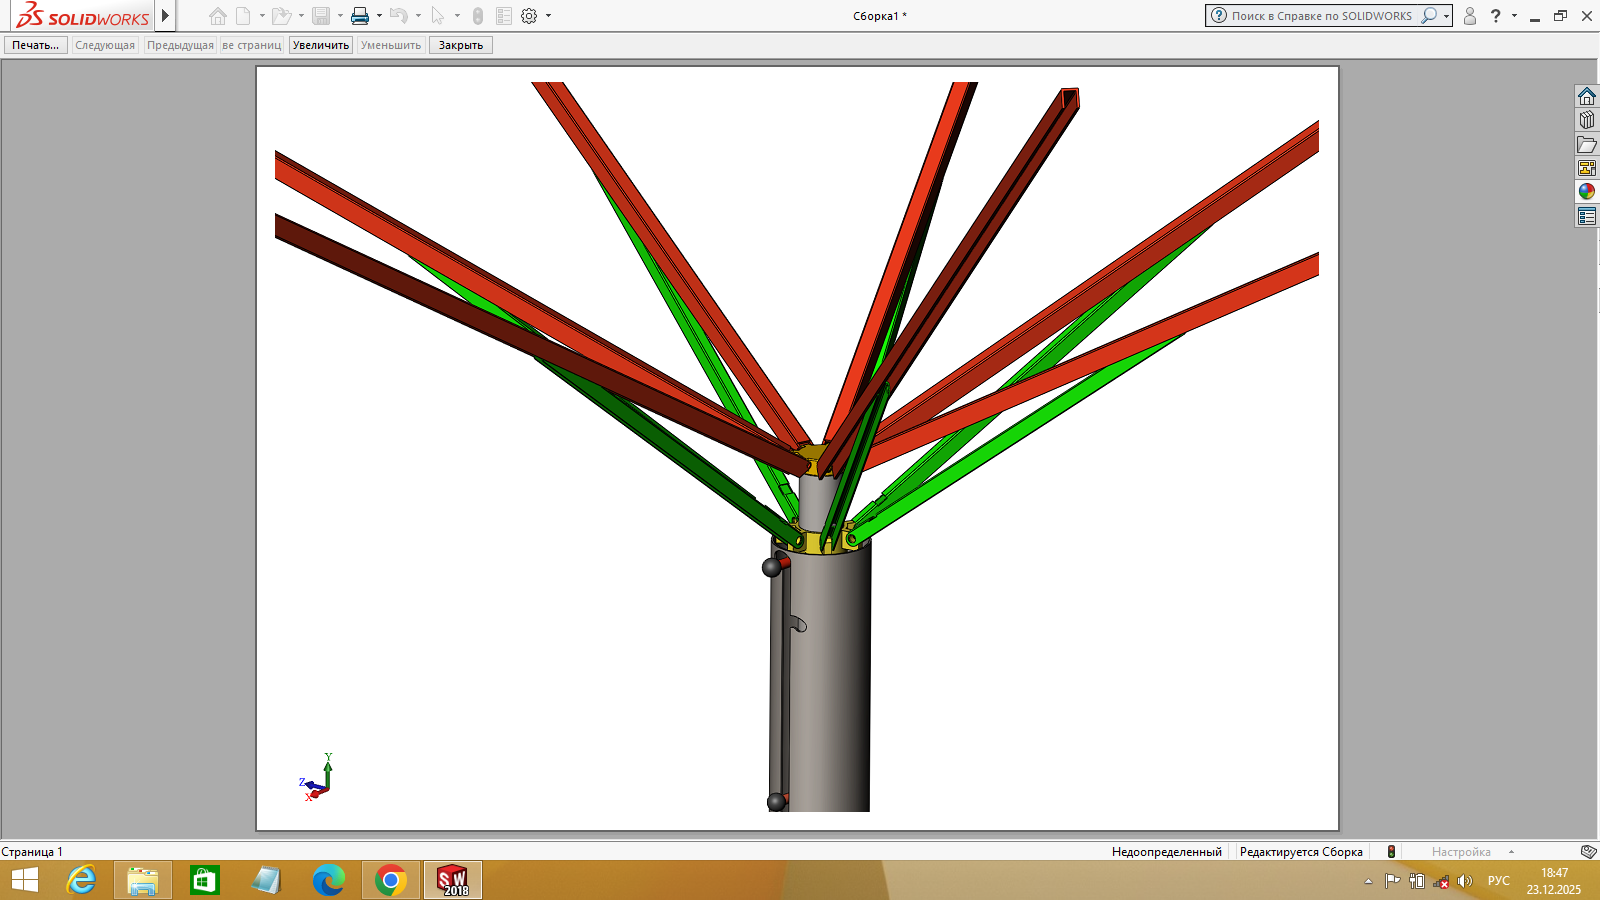Open the New document dropdown arrow
The image size is (1600, 900).
coord(262,16)
